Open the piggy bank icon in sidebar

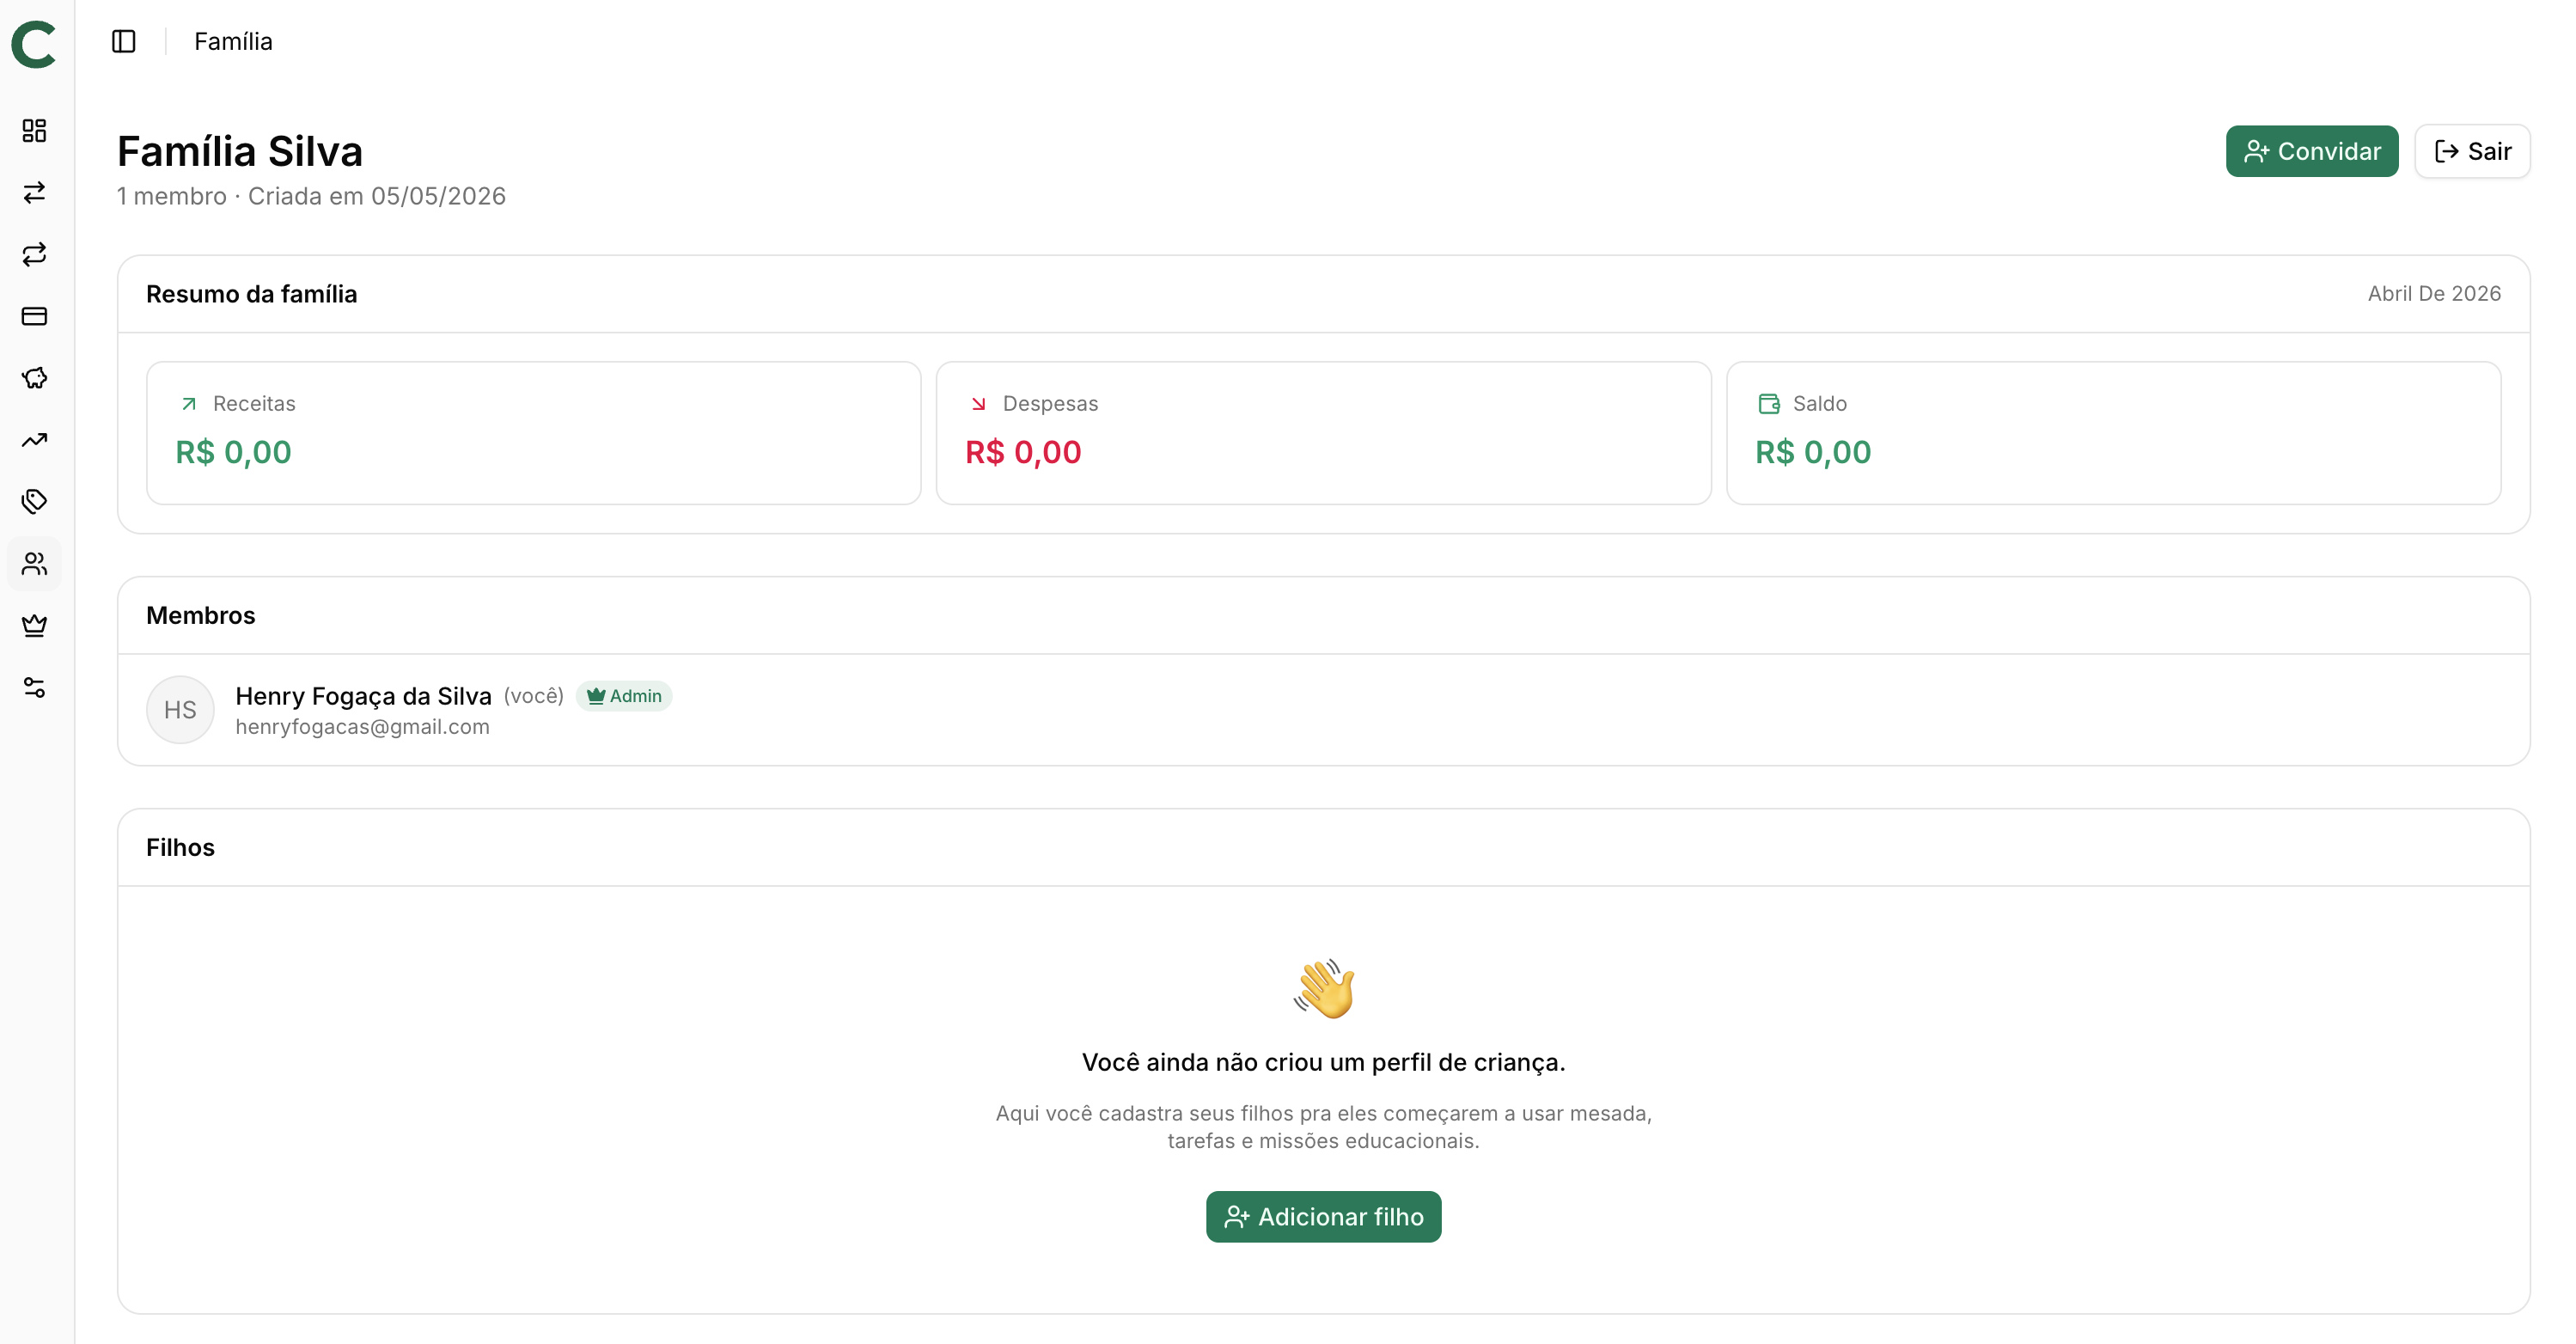(35, 378)
